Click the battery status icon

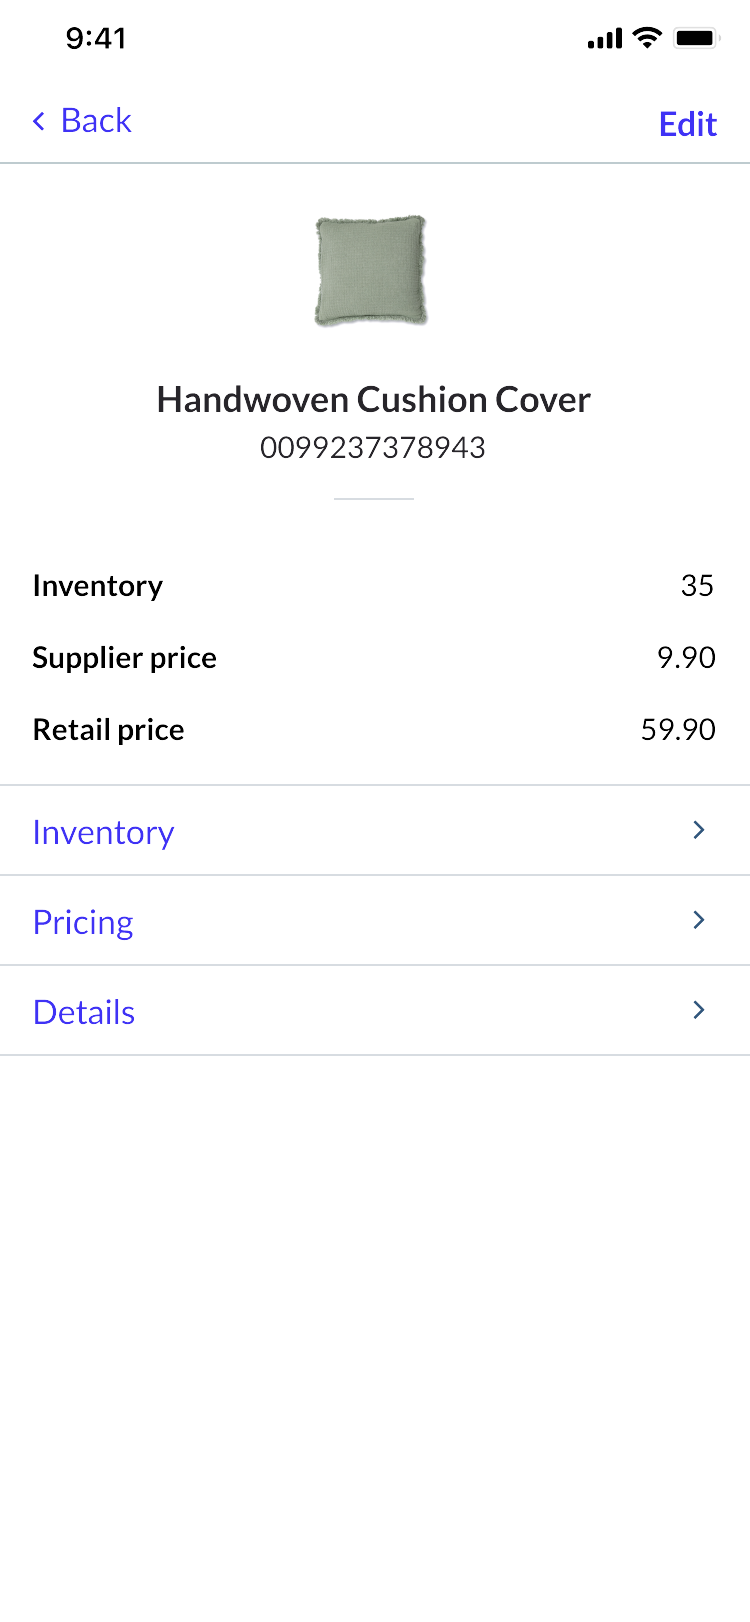[696, 38]
